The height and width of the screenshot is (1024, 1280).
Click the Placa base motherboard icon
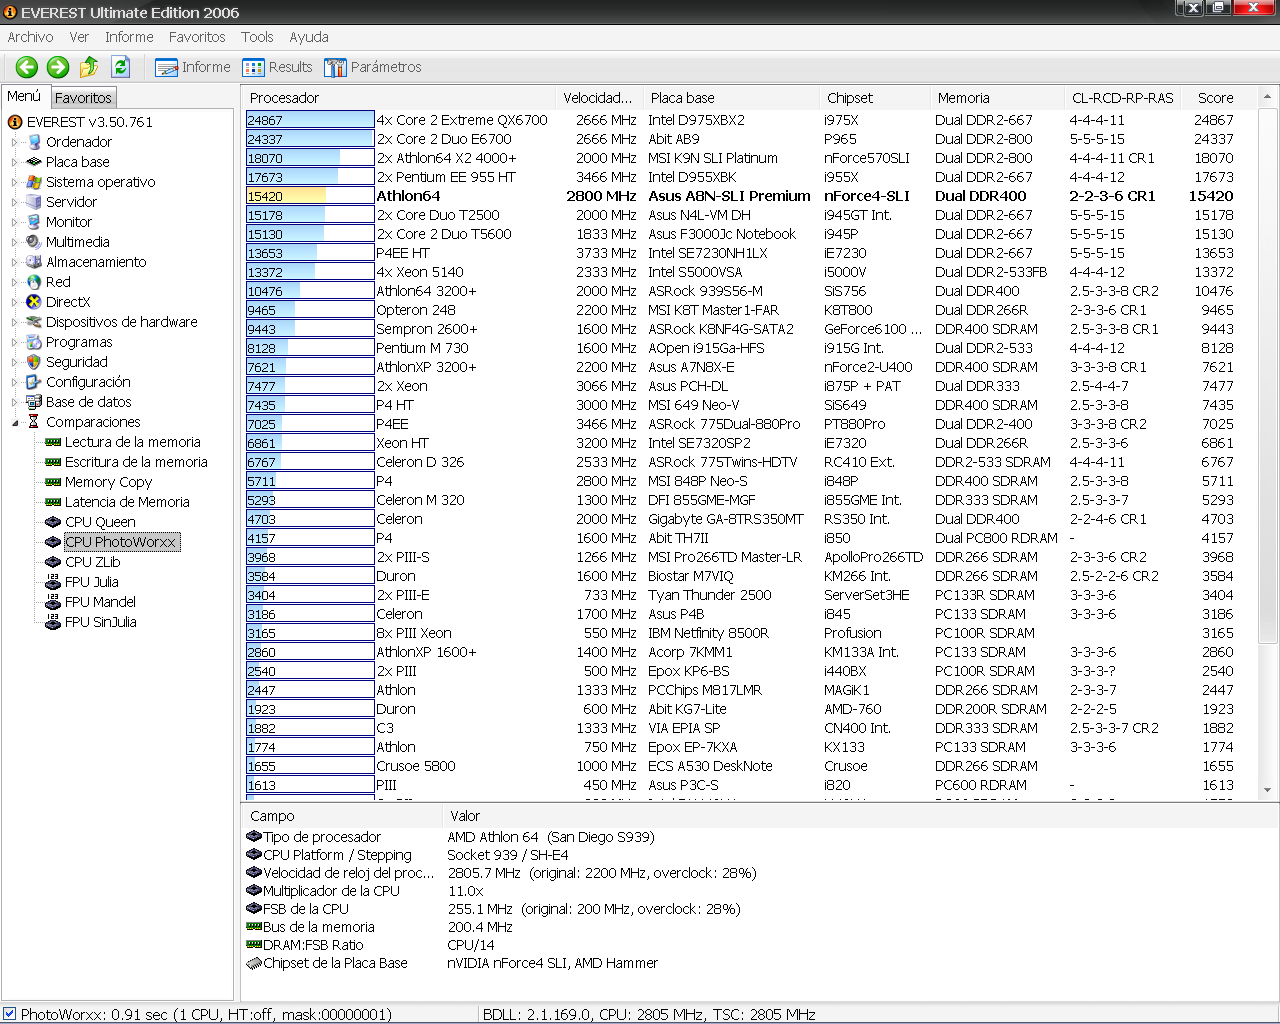point(34,162)
